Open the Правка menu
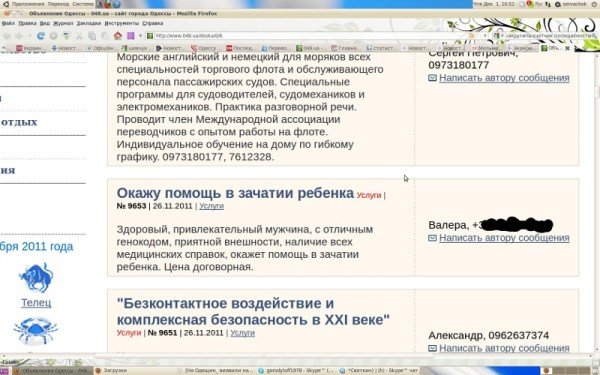Image resolution: width=600 pixels, height=375 pixels. [28, 23]
